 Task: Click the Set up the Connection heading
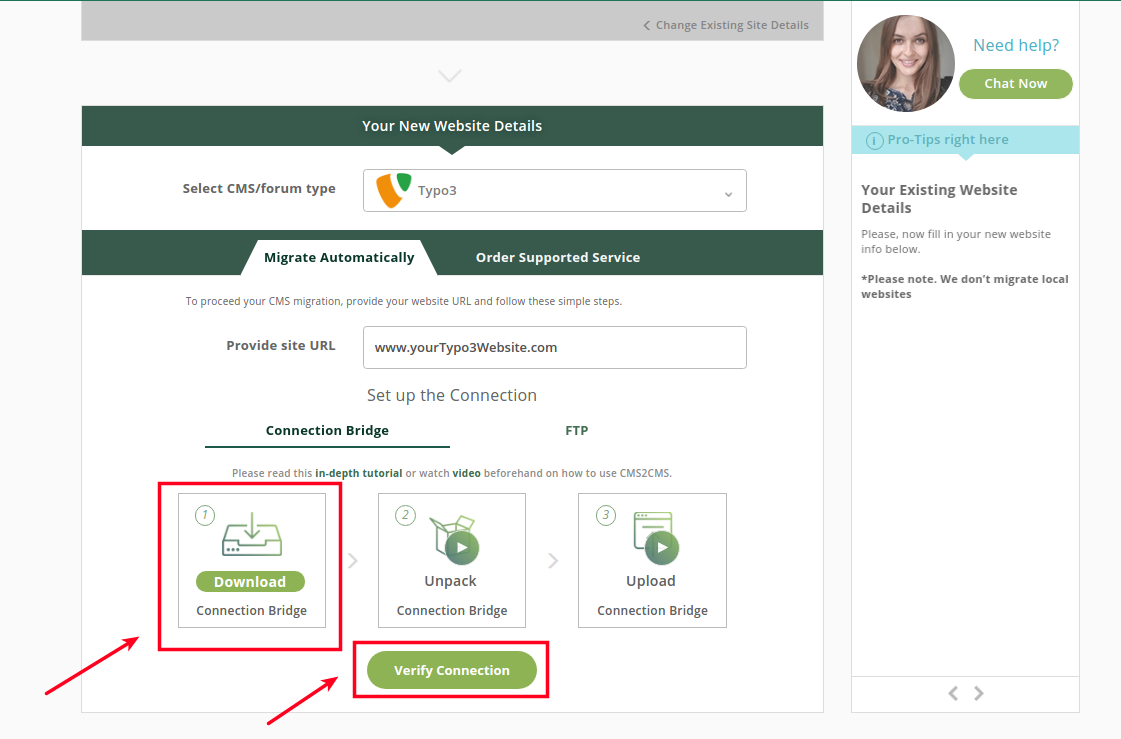point(452,395)
